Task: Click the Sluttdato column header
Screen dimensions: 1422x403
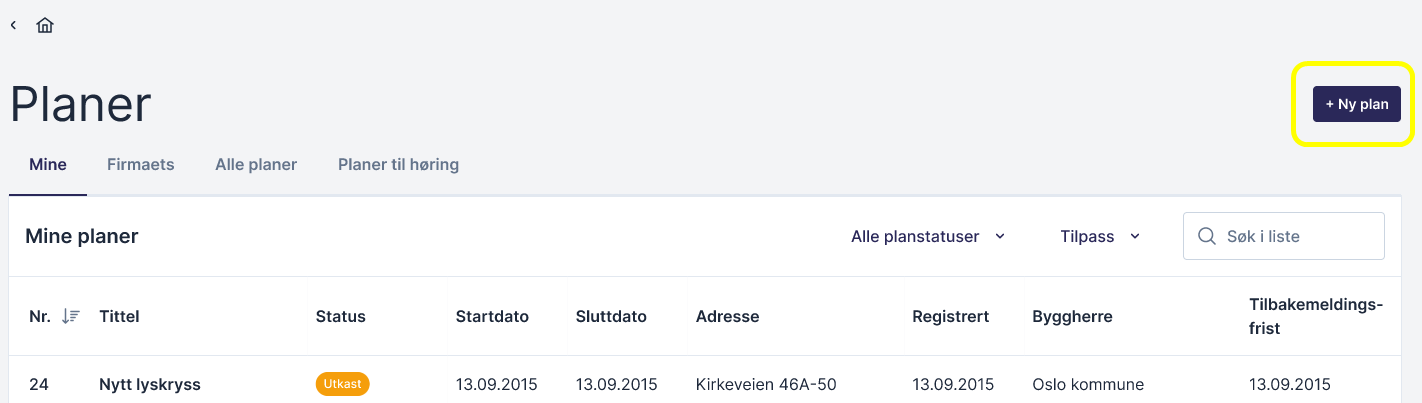Action: tap(611, 316)
